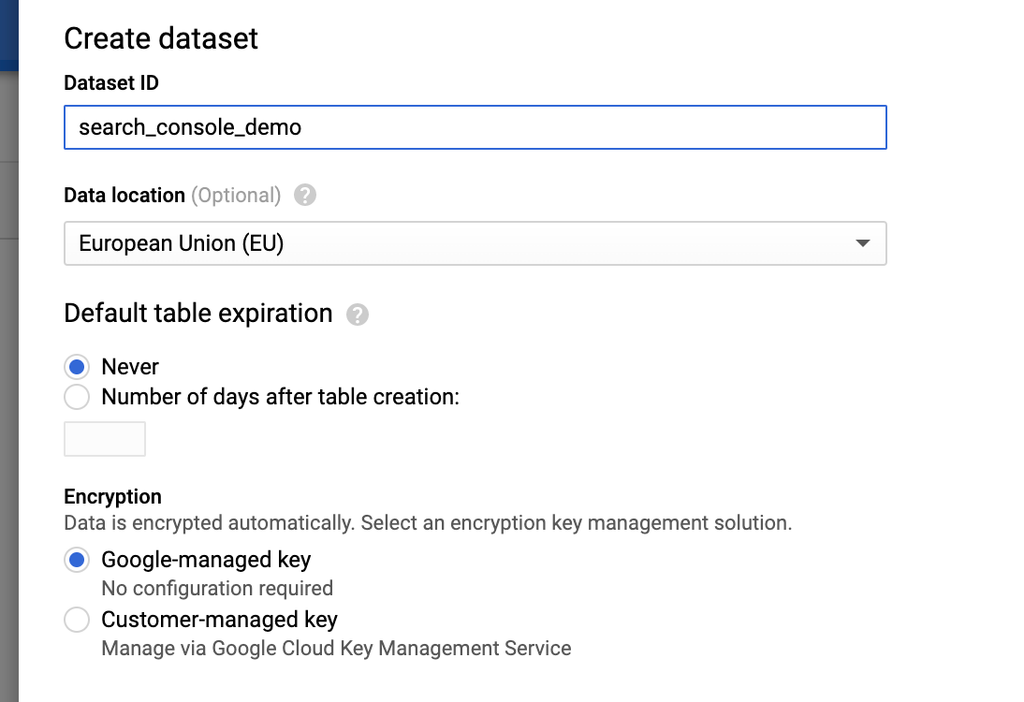The height and width of the screenshot is (702, 1024).
Task: Open the European Union (EU) location selector
Action: [x=475, y=244]
